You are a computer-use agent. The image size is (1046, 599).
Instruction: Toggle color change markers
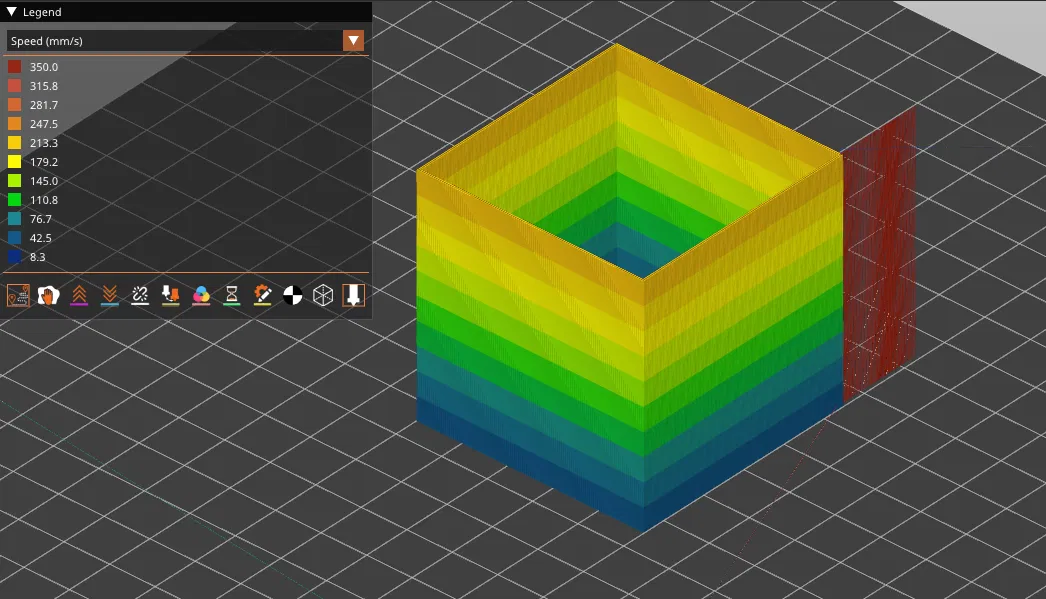pos(201,294)
